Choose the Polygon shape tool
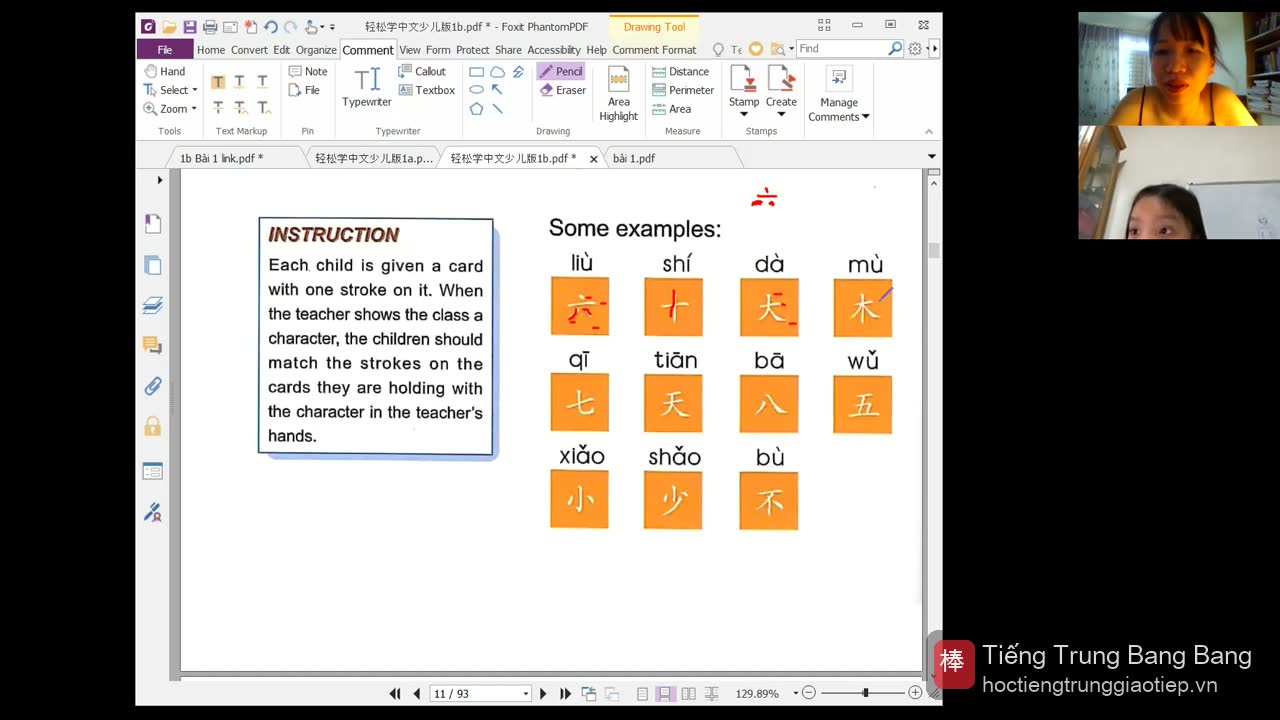Screen dimensions: 1280x720 [x=476, y=108]
